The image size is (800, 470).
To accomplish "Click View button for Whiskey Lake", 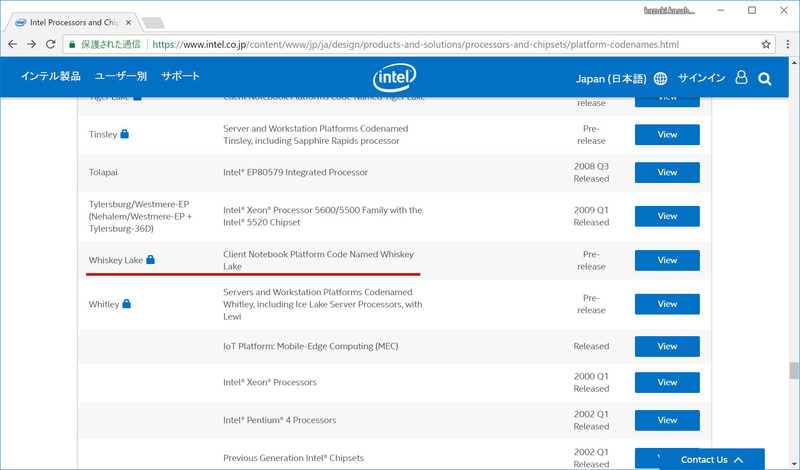I will [x=667, y=260].
